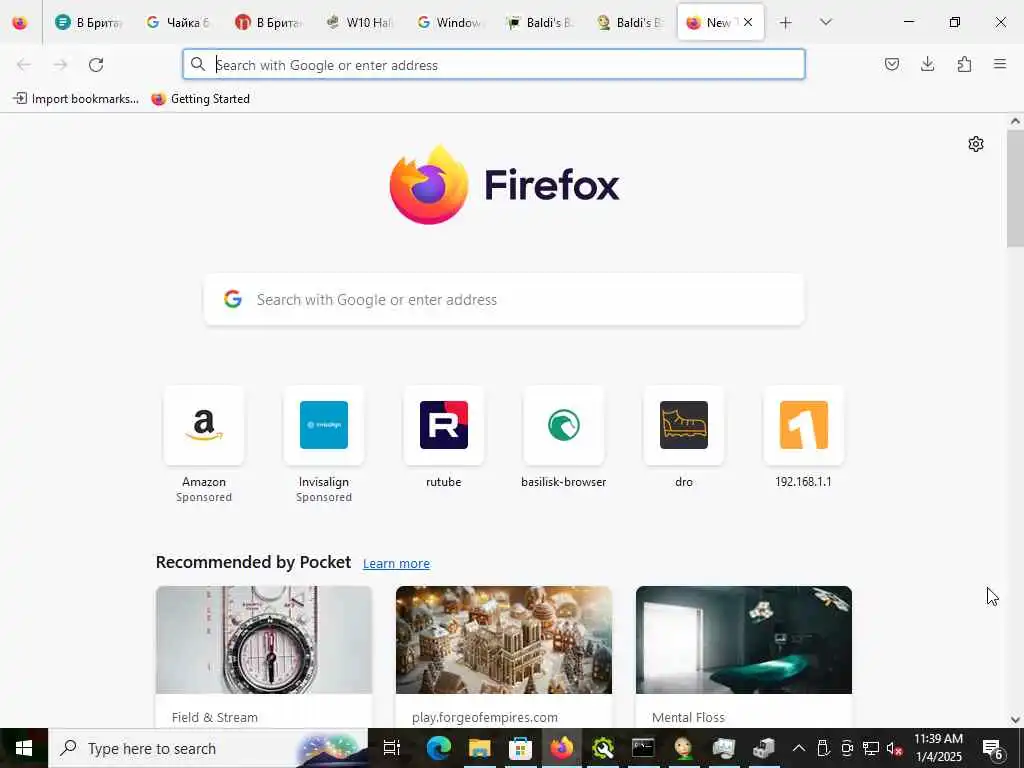Viewport: 1024px width, 768px height.
Task: Go forward one page
Action: 60,65
